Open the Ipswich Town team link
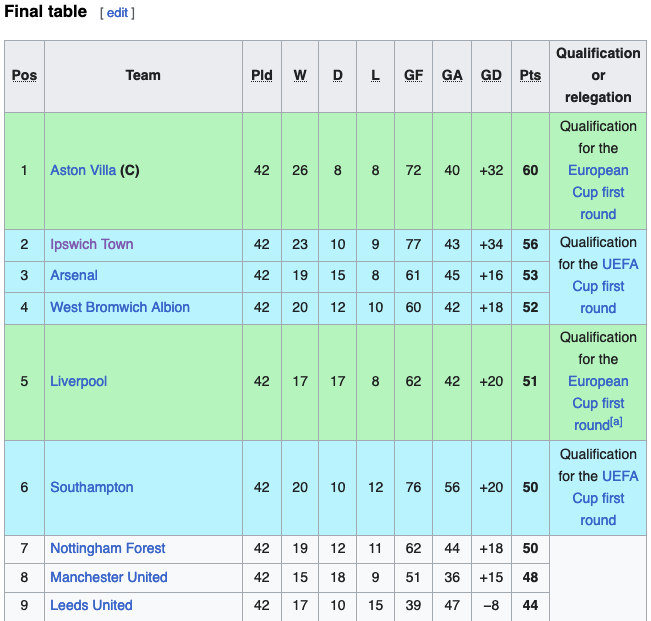The image size is (651, 621). click(x=92, y=244)
